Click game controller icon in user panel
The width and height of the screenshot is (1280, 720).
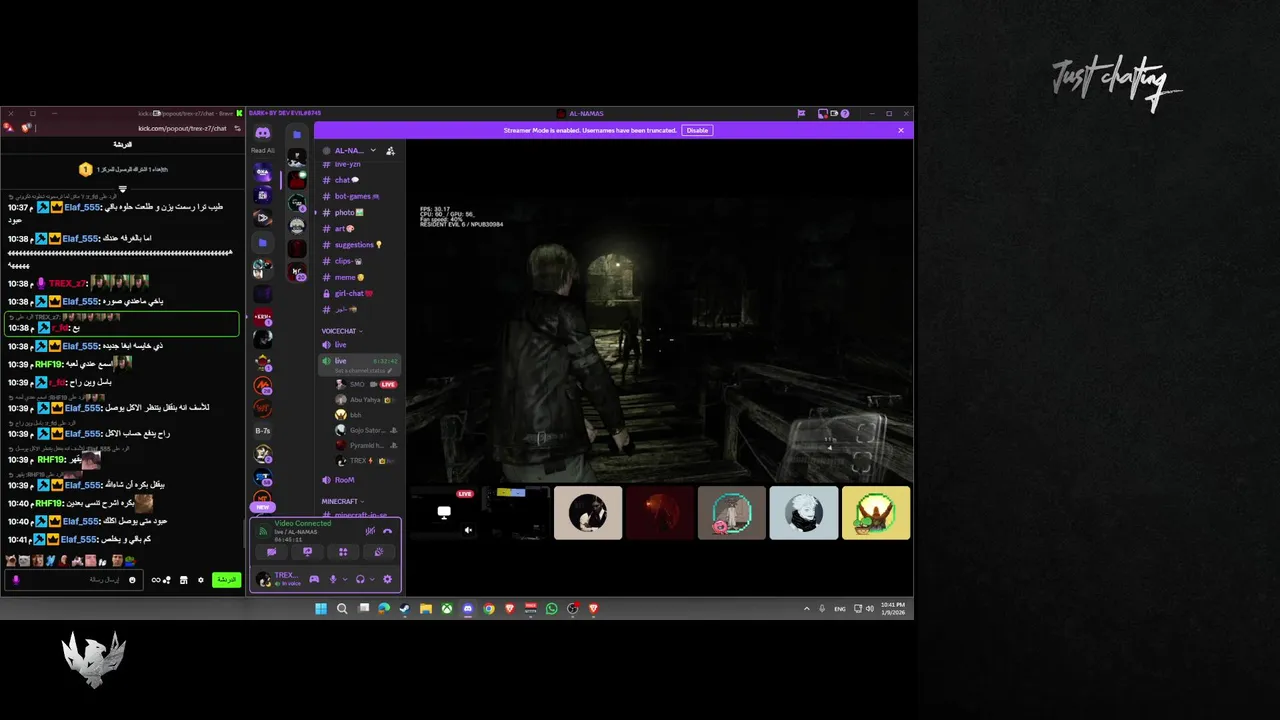314,579
